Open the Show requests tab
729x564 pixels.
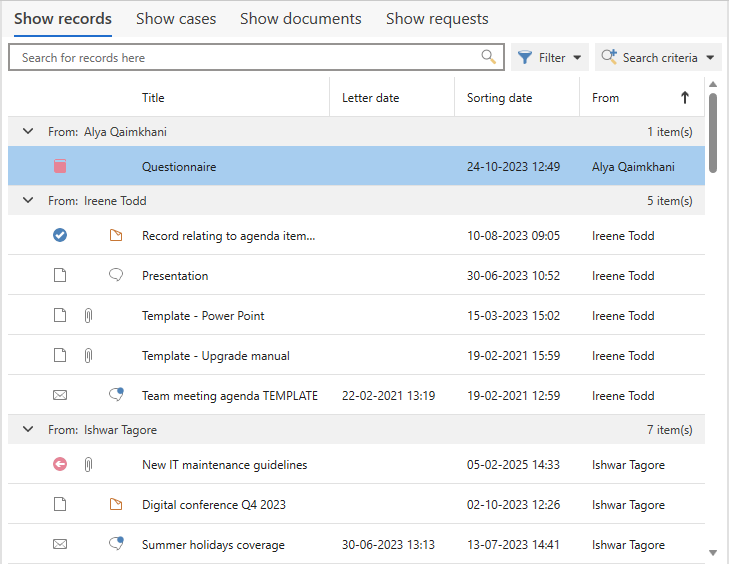[437, 19]
